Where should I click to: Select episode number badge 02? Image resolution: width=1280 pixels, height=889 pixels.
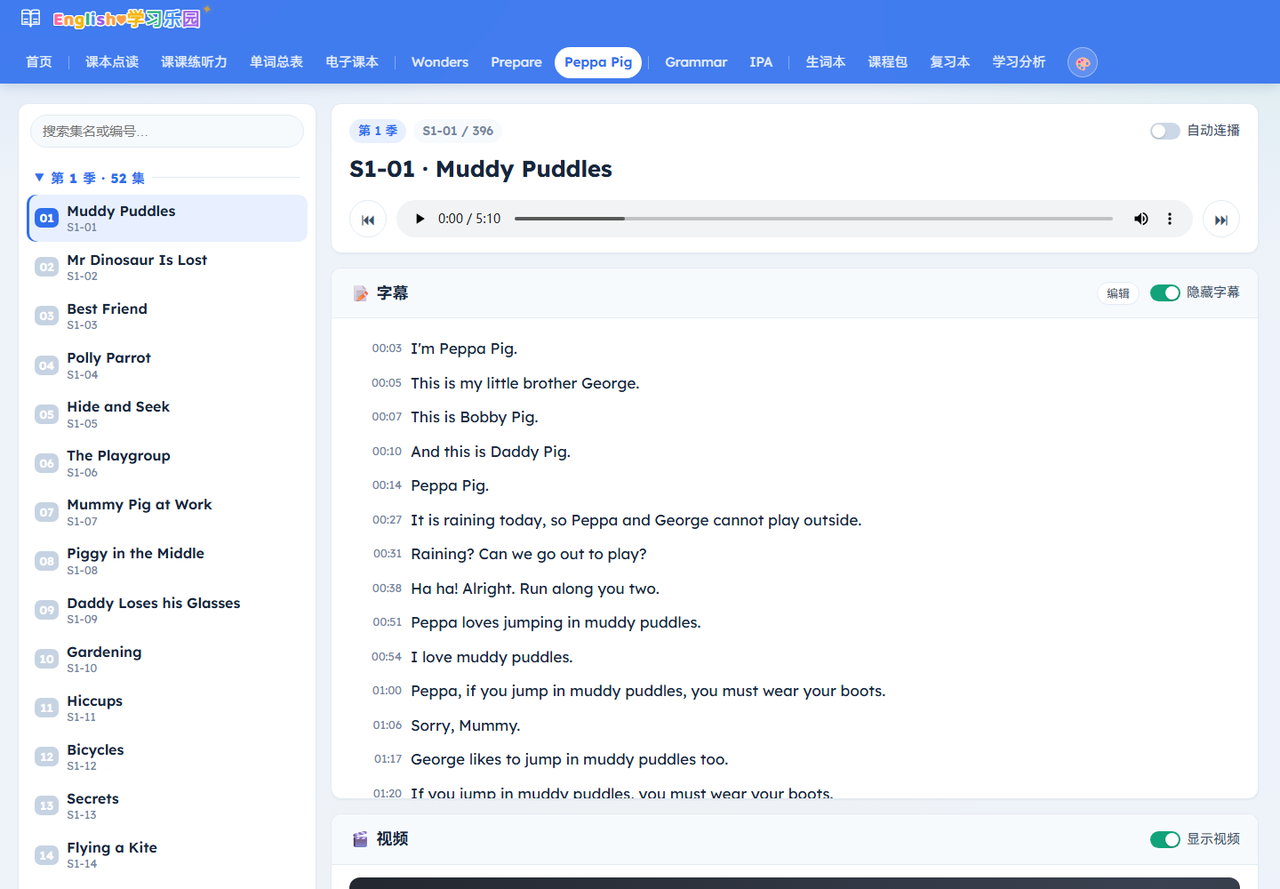(47, 267)
